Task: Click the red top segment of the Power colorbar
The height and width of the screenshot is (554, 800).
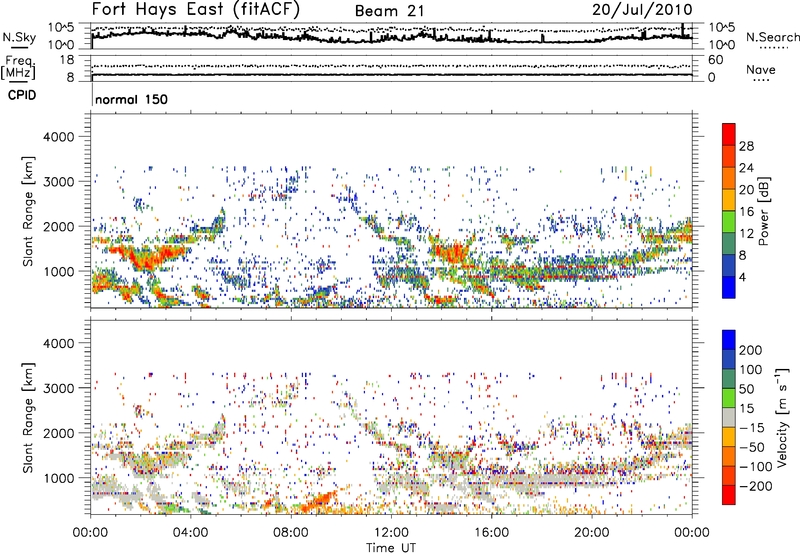Action: point(729,134)
